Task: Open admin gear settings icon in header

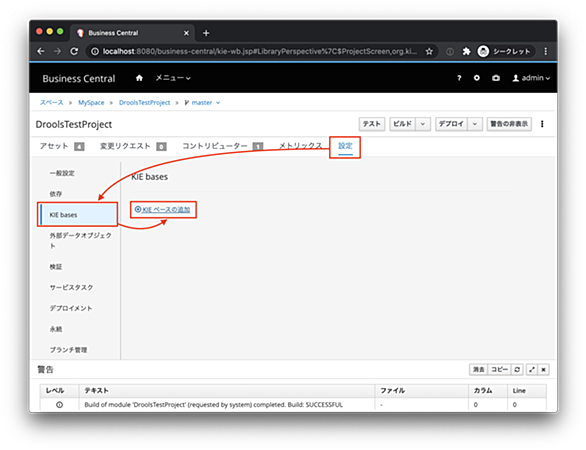Action: [476, 78]
